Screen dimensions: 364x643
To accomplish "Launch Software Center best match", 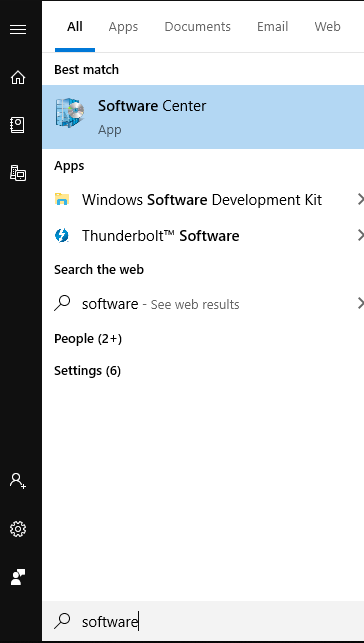I will [203, 117].
